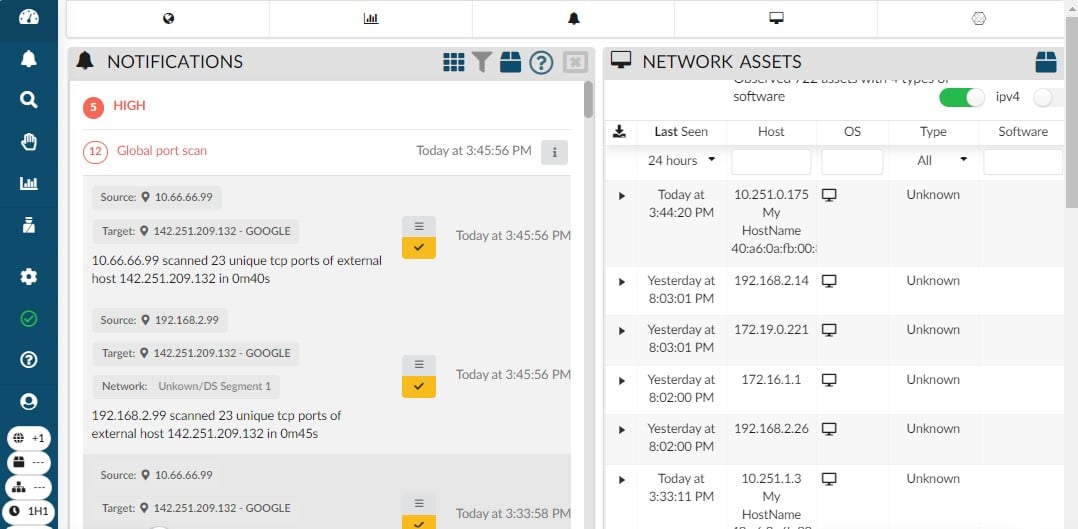Acknowledge the 192.168.2.99 alert check button
Viewport: 1078px width, 529px height.
click(x=419, y=387)
